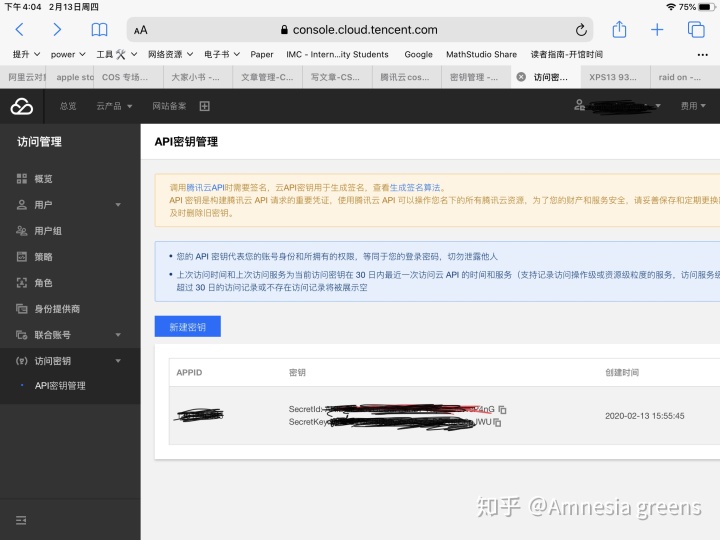Click the 概览 grid icon in sidebar
This screenshot has width=720, height=540.
(x=22, y=179)
